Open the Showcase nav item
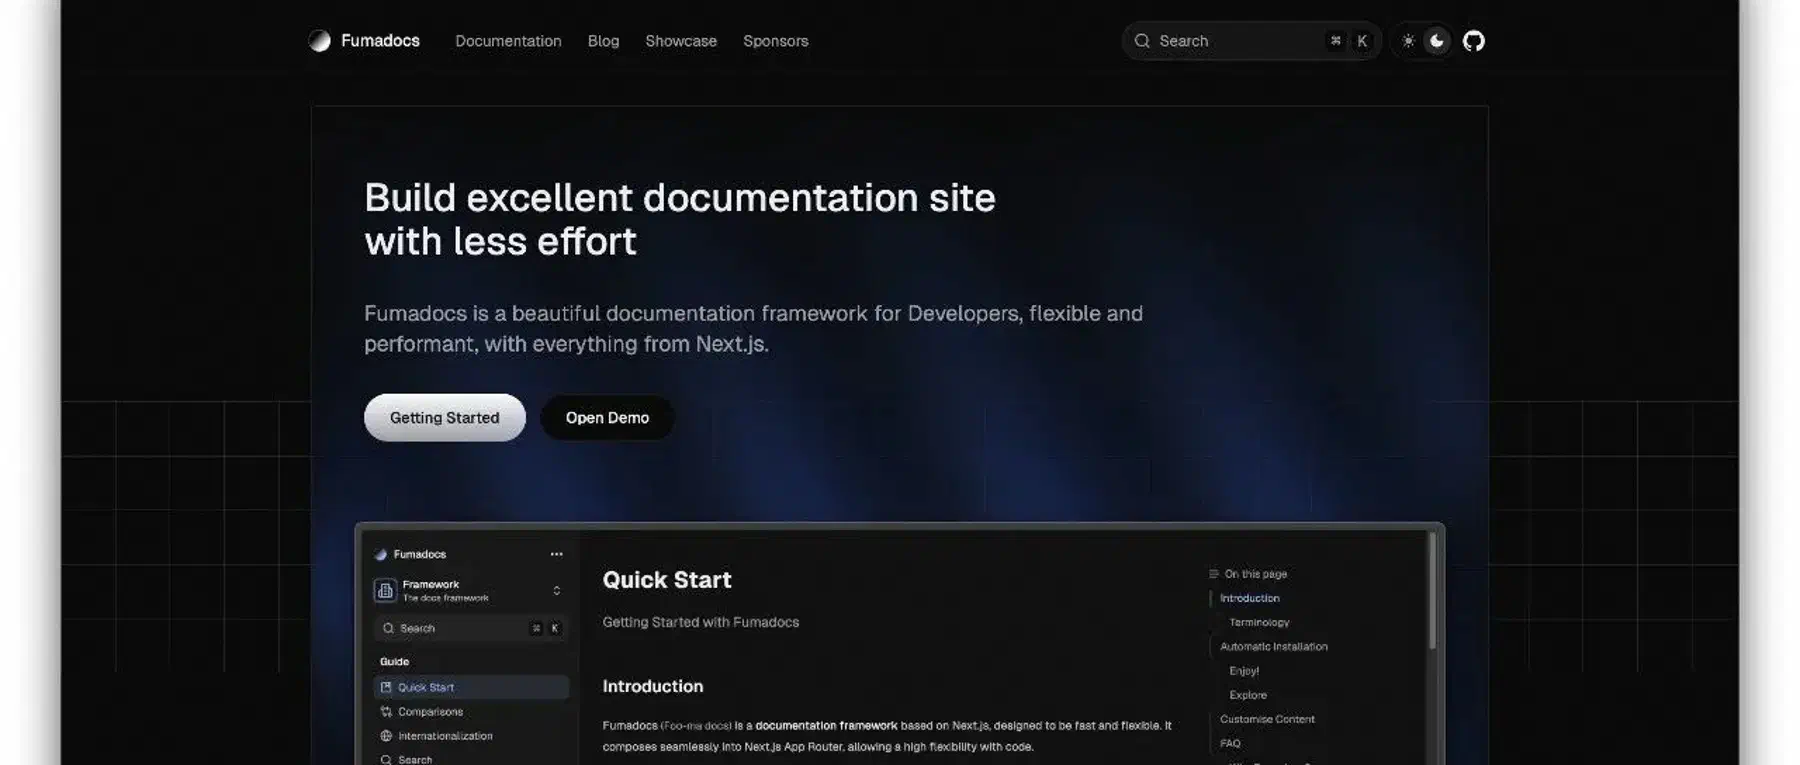The image size is (1800, 765). pyautogui.click(x=681, y=41)
